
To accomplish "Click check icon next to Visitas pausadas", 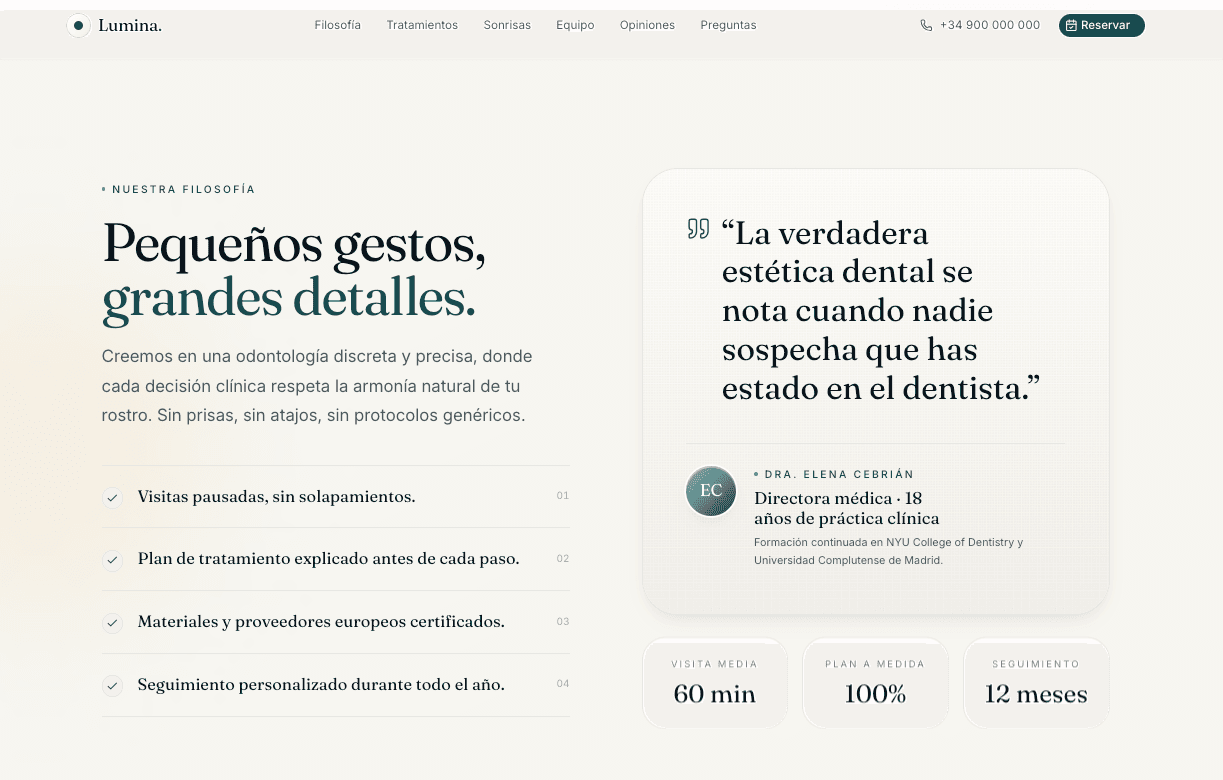I will click(113, 497).
